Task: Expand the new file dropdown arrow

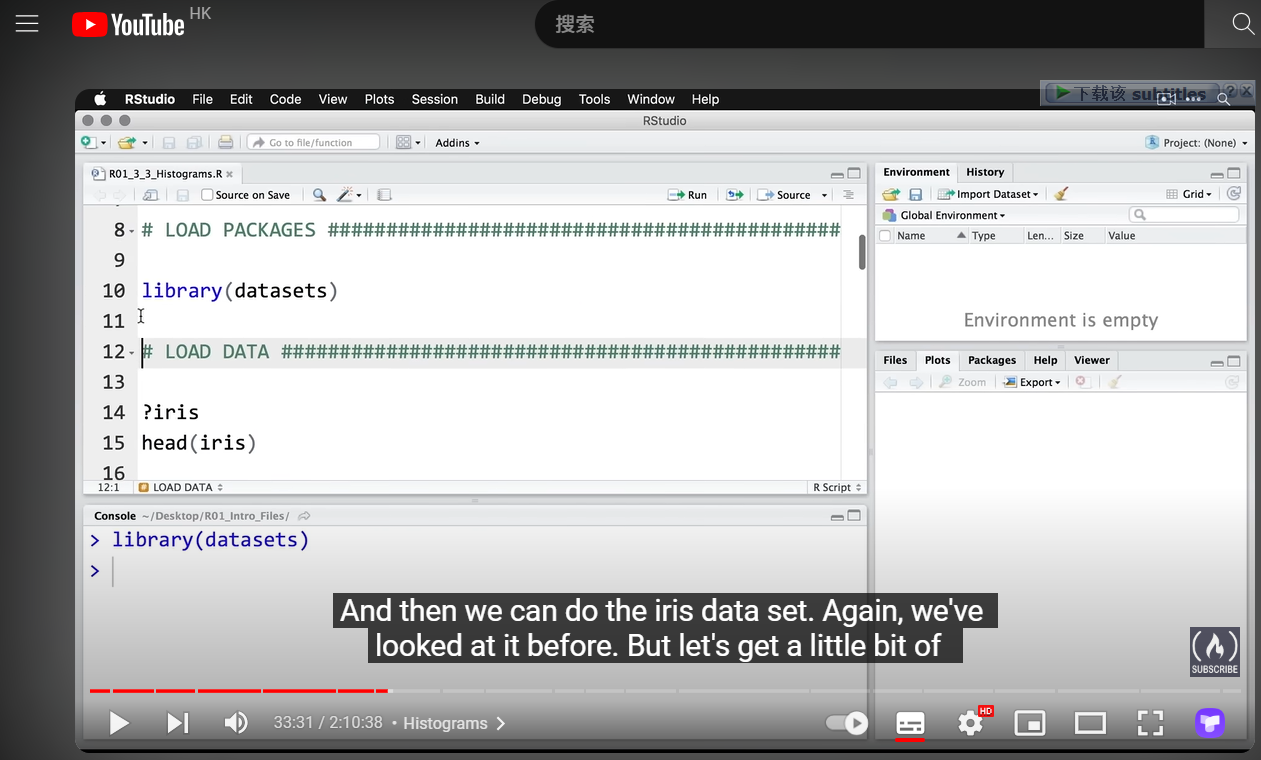Action: (x=103, y=143)
